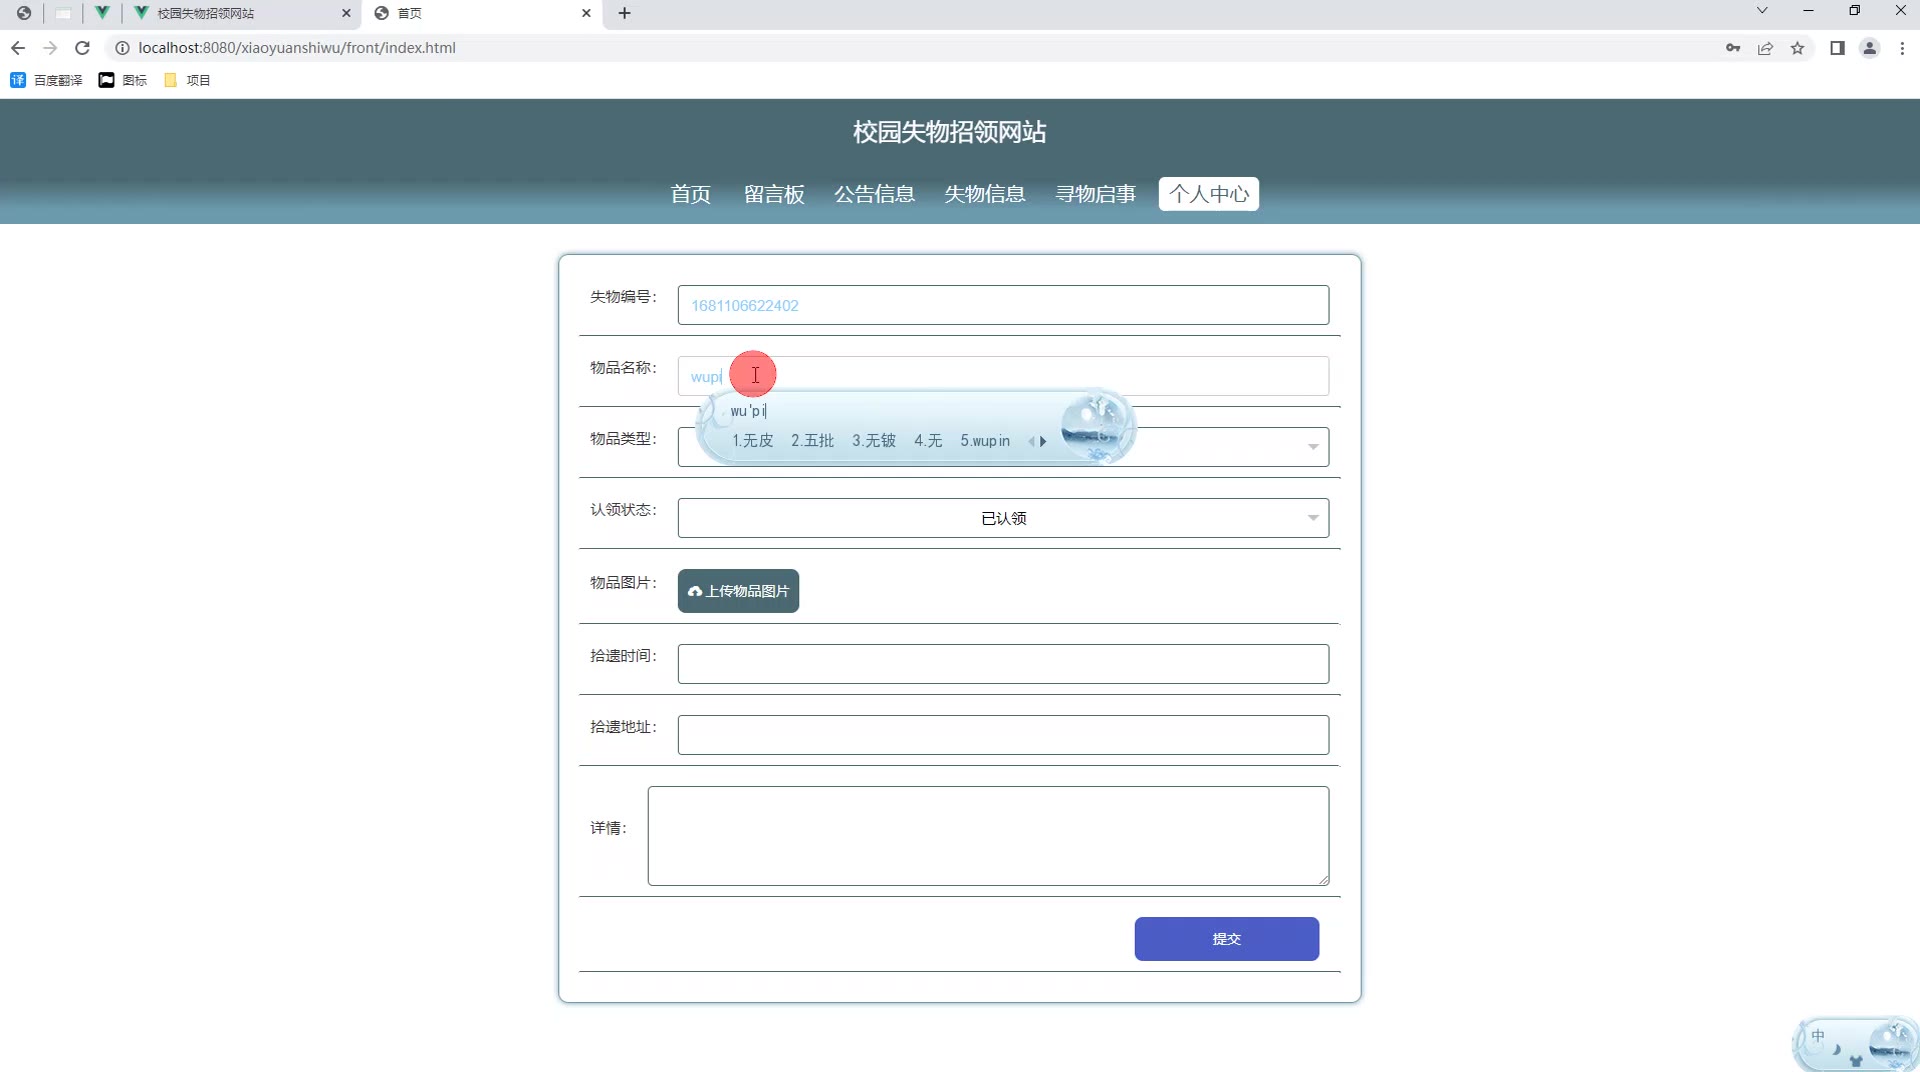Choose IME candidate 4.无
This screenshot has height=1072, width=1920.
(928, 441)
